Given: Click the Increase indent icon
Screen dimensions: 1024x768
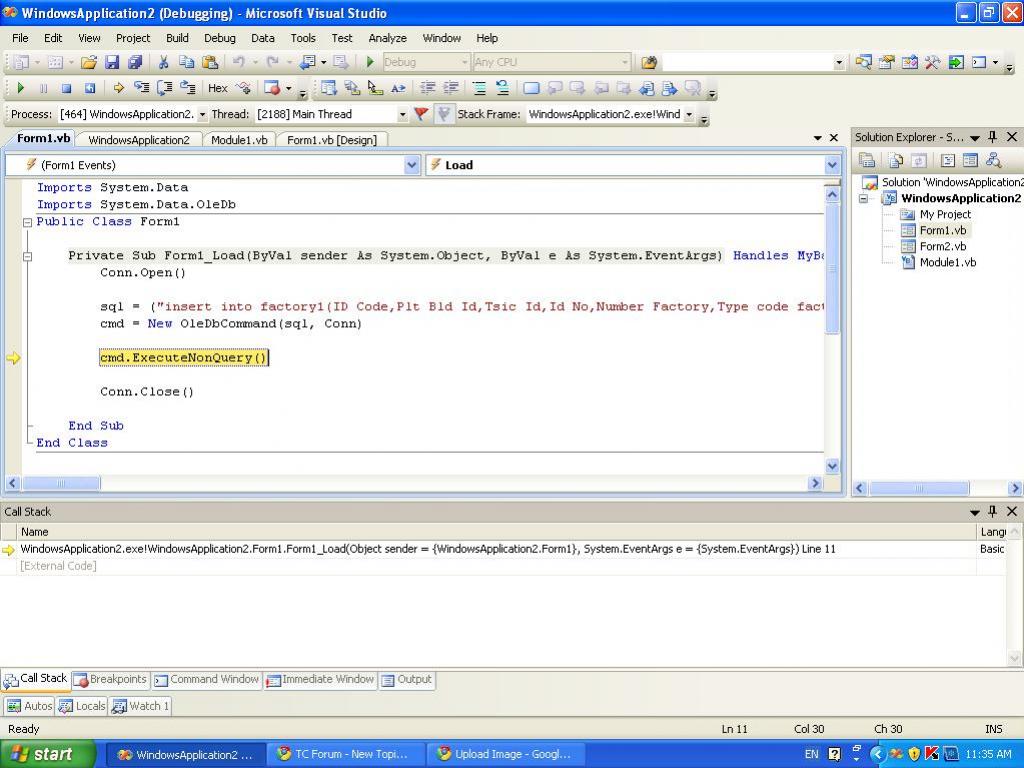Looking at the screenshot, I should [x=451, y=88].
